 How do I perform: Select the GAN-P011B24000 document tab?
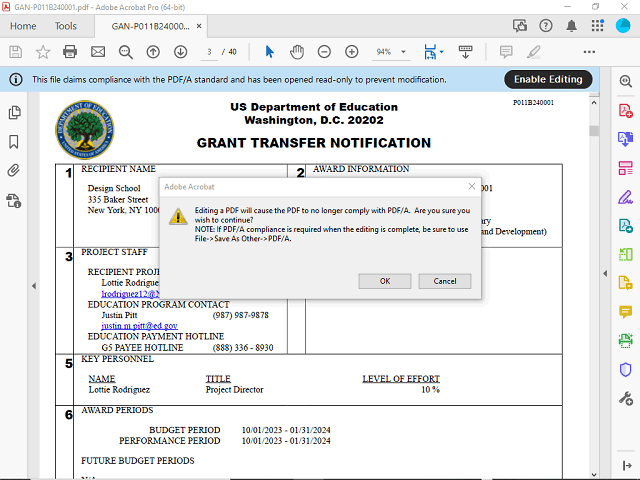pos(150,26)
